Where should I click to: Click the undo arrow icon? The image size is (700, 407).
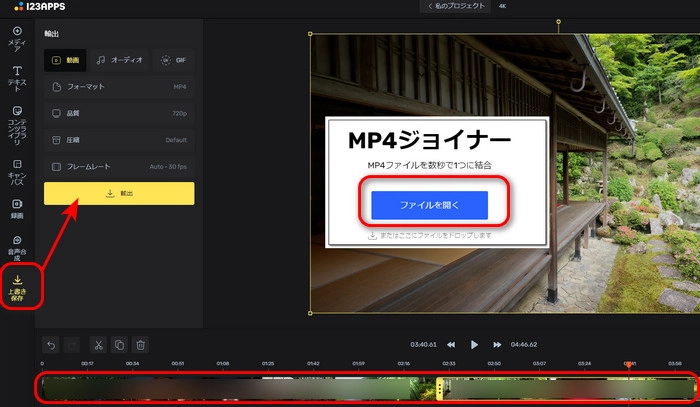[x=52, y=345]
